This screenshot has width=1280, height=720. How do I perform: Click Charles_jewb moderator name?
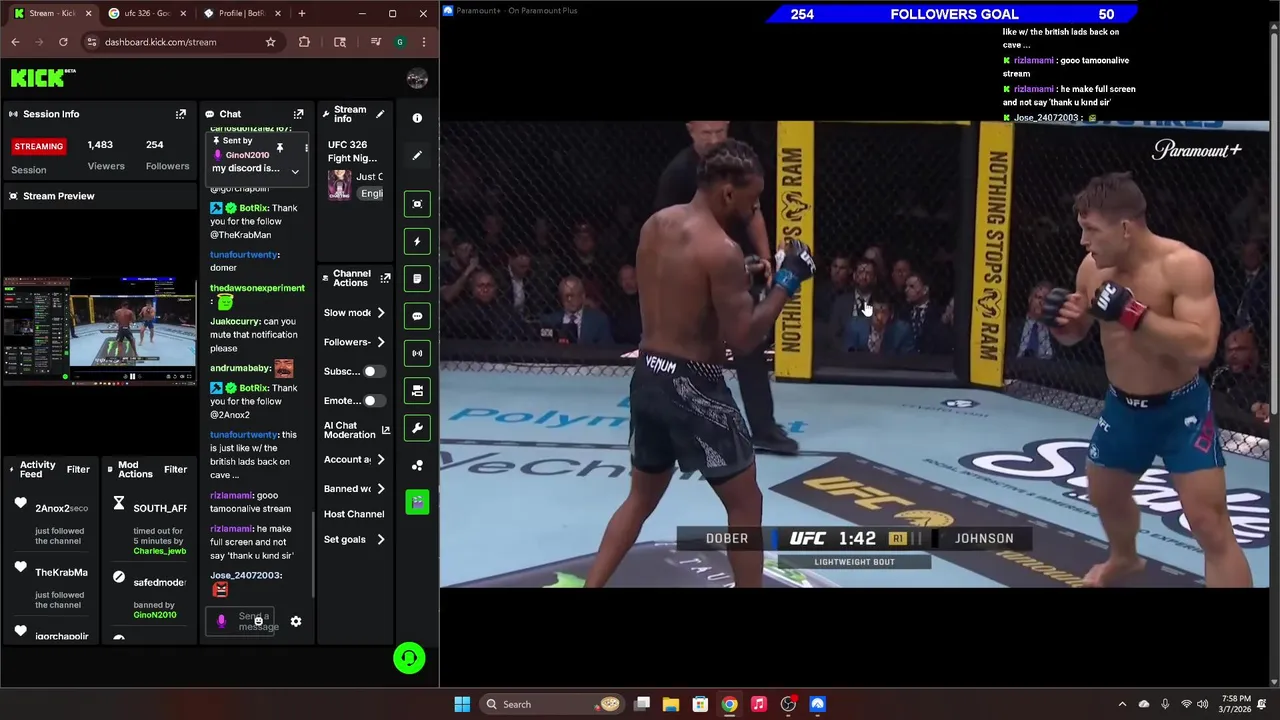pos(160,551)
